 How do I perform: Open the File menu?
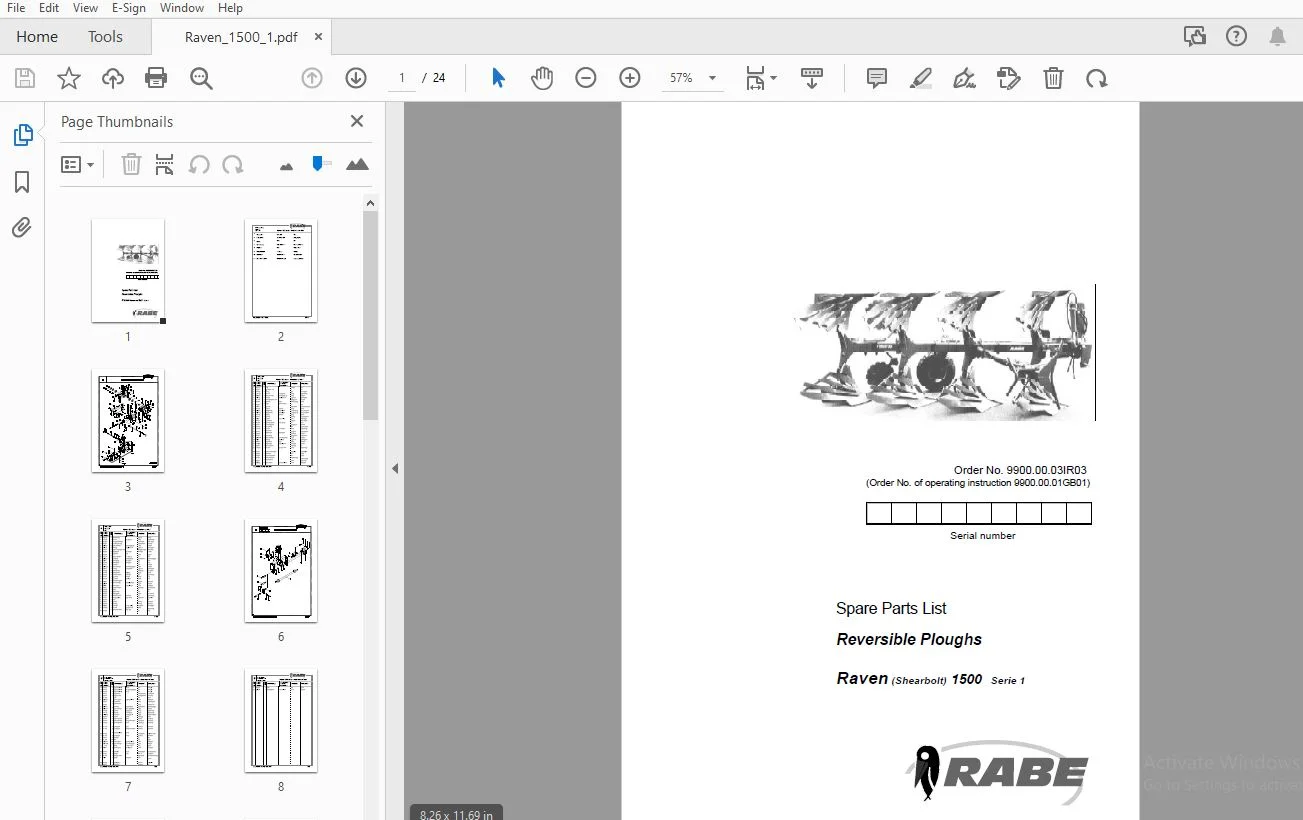(x=15, y=8)
